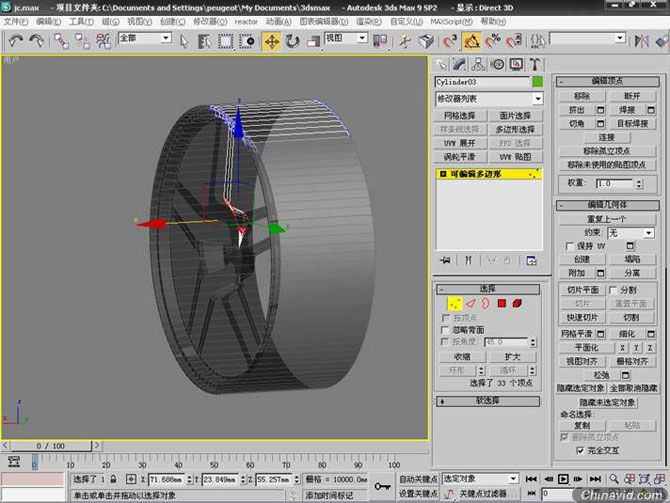This screenshot has height=503, width=670.
Task: Activate the Select and Move tool
Action: [x=272, y=41]
